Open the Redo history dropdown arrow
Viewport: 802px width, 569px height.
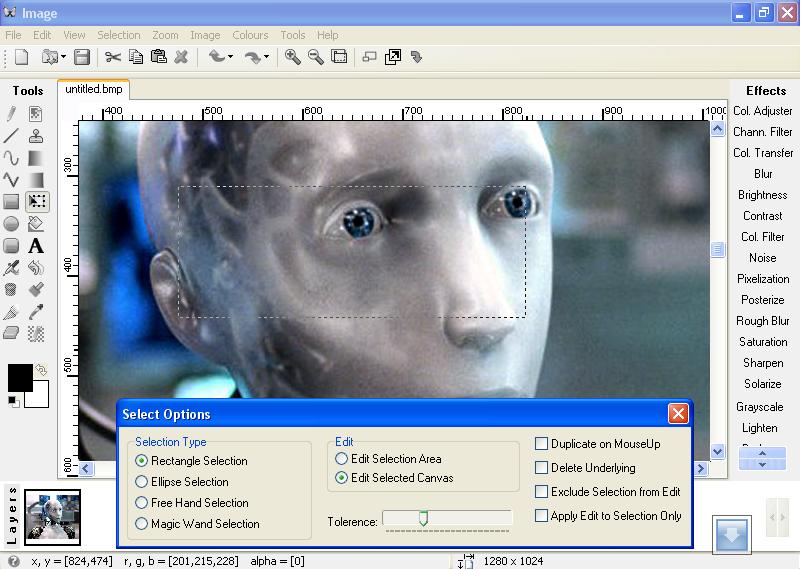coord(266,57)
